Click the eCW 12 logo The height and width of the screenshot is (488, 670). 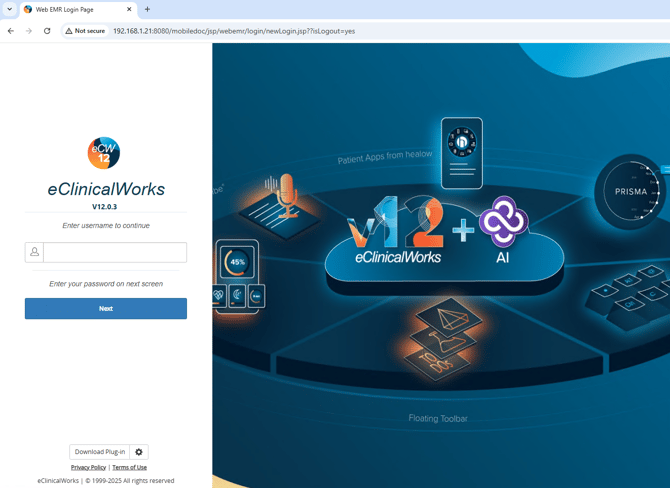pos(104,153)
